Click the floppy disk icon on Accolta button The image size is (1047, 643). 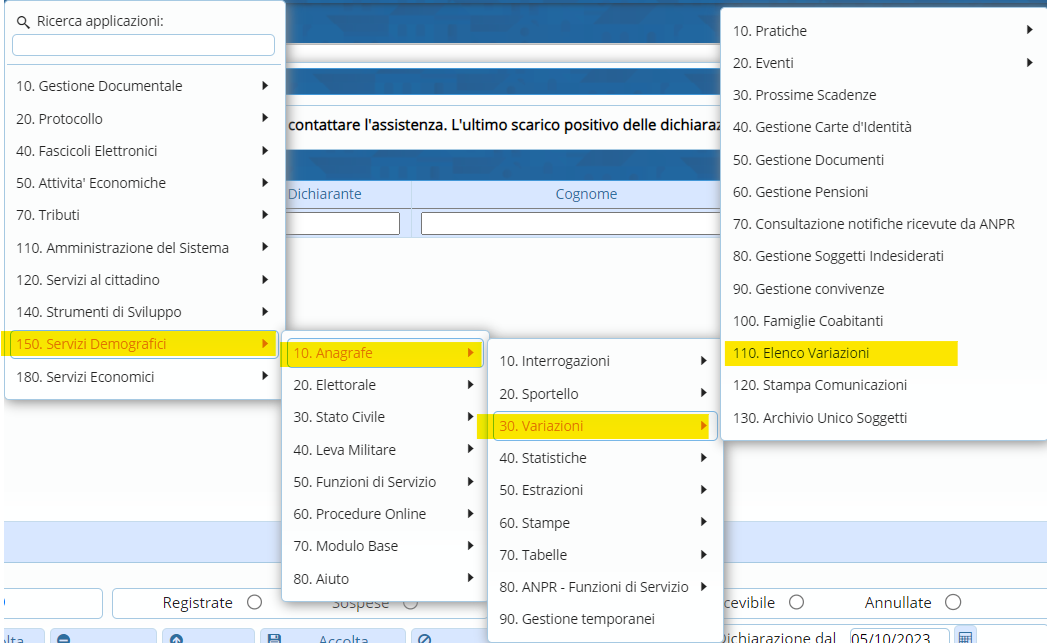[x=274, y=638]
